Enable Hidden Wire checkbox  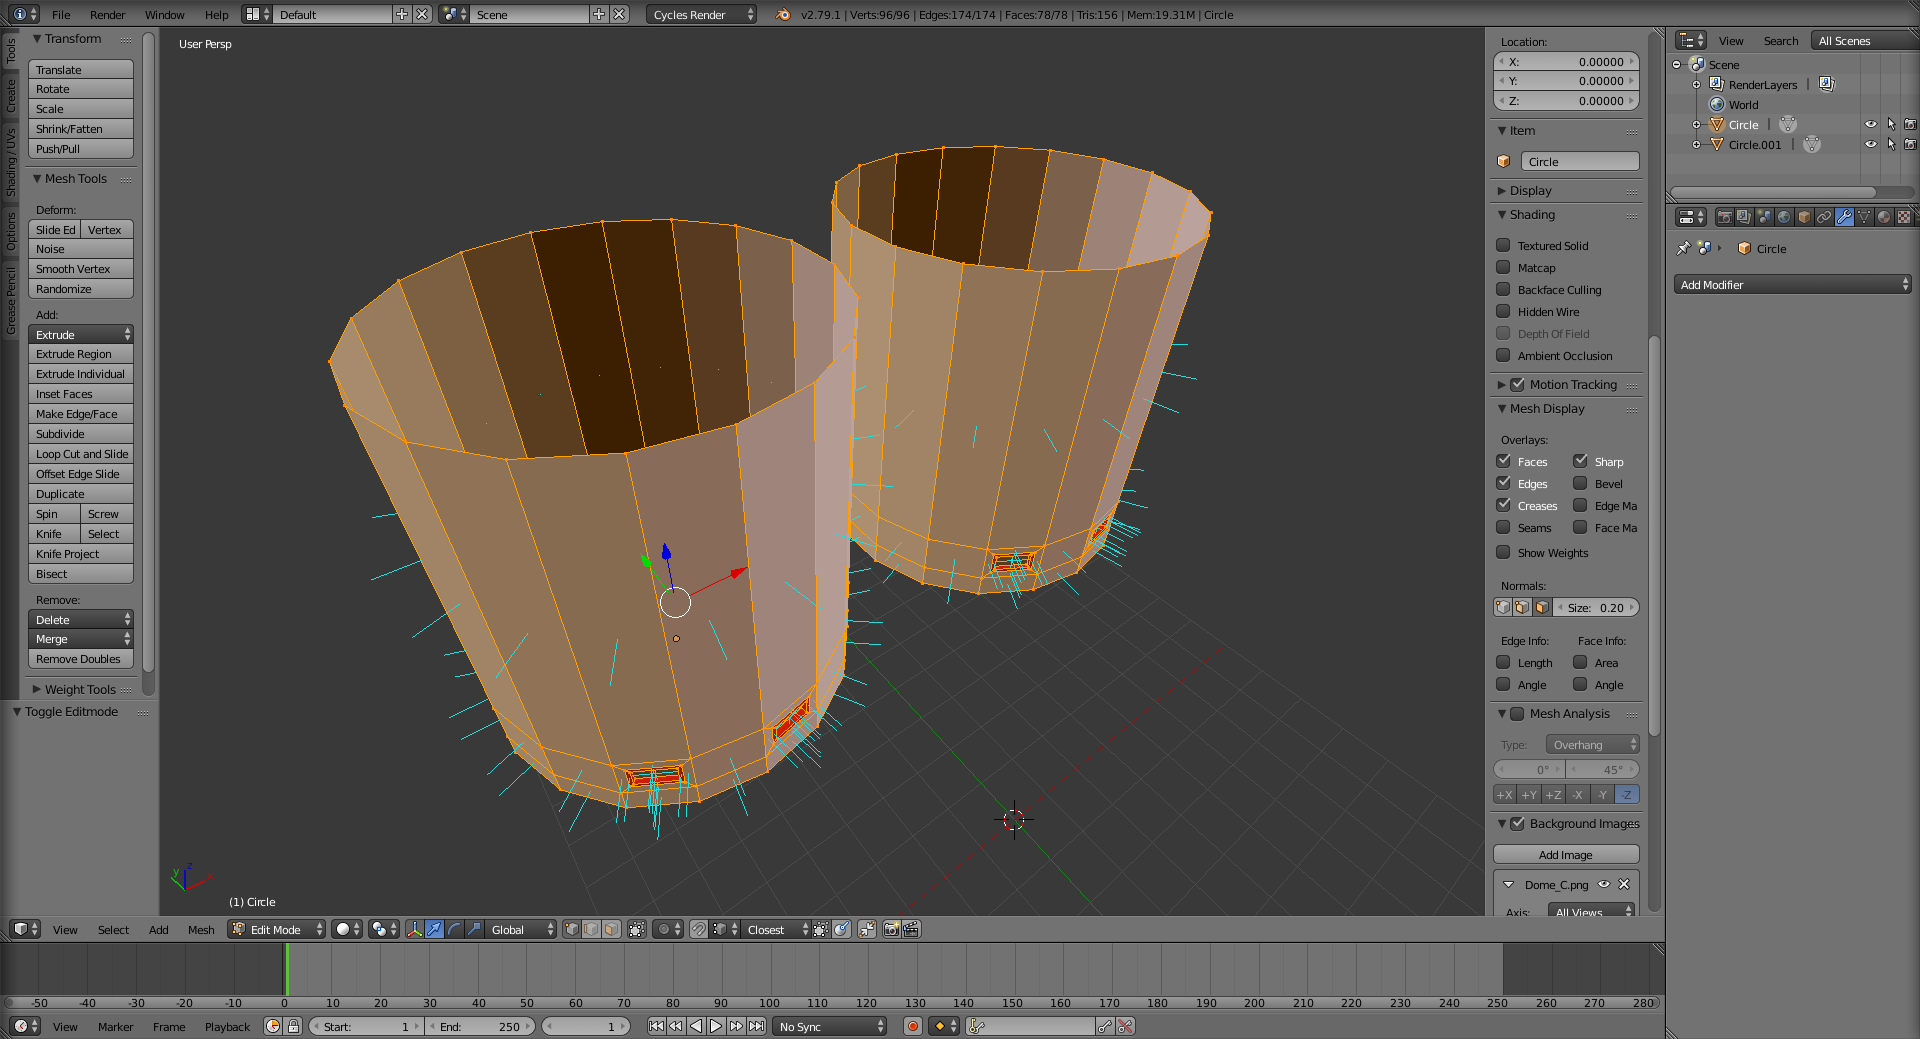1503,311
